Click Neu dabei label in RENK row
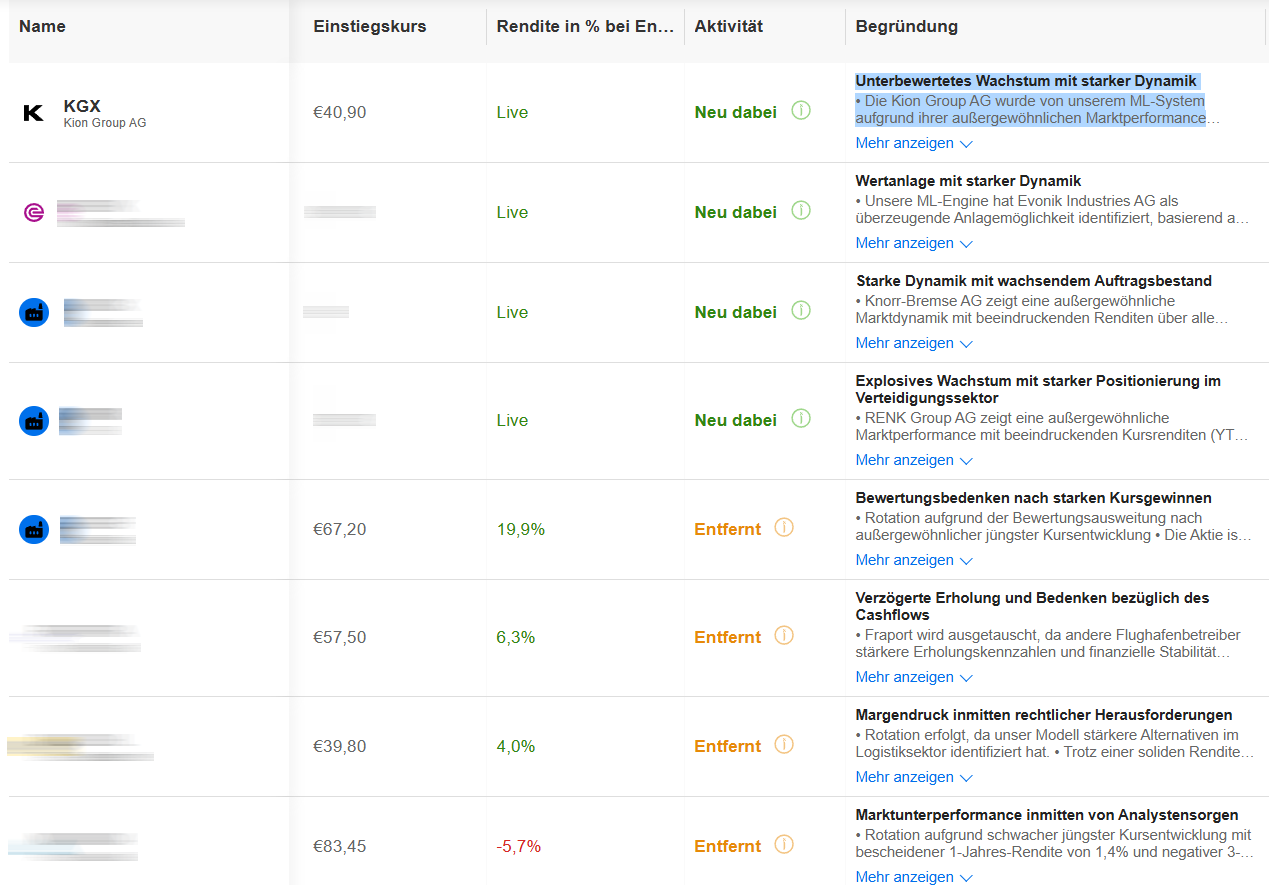1269x885 pixels. [x=736, y=420]
